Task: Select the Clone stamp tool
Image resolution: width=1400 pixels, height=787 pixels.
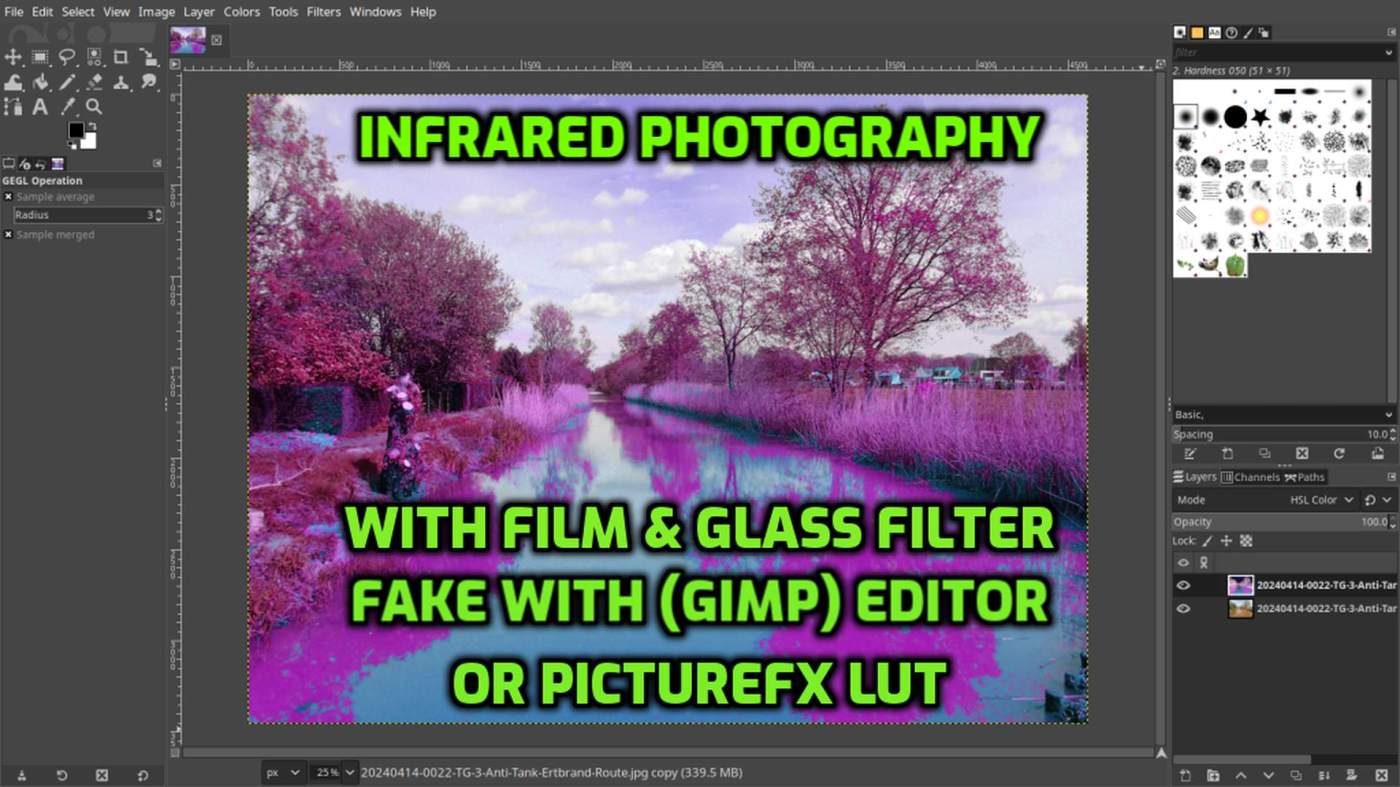Action: (x=121, y=82)
